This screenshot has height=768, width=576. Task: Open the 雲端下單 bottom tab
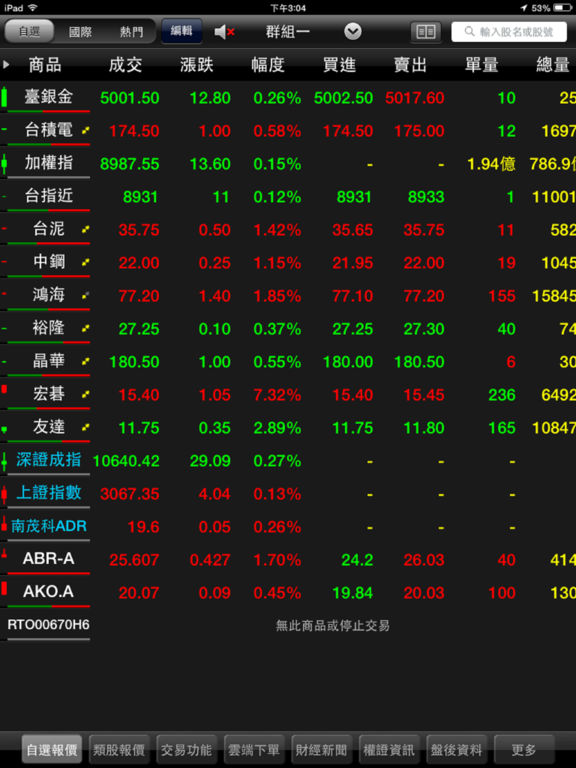pyautogui.click(x=254, y=750)
